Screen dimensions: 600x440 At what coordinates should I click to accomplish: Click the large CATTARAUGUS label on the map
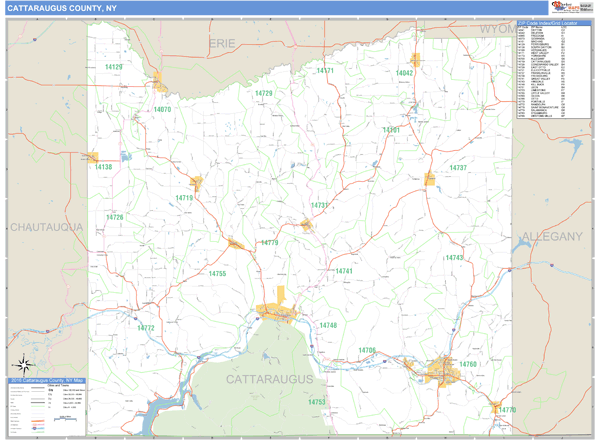pyautogui.click(x=269, y=380)
